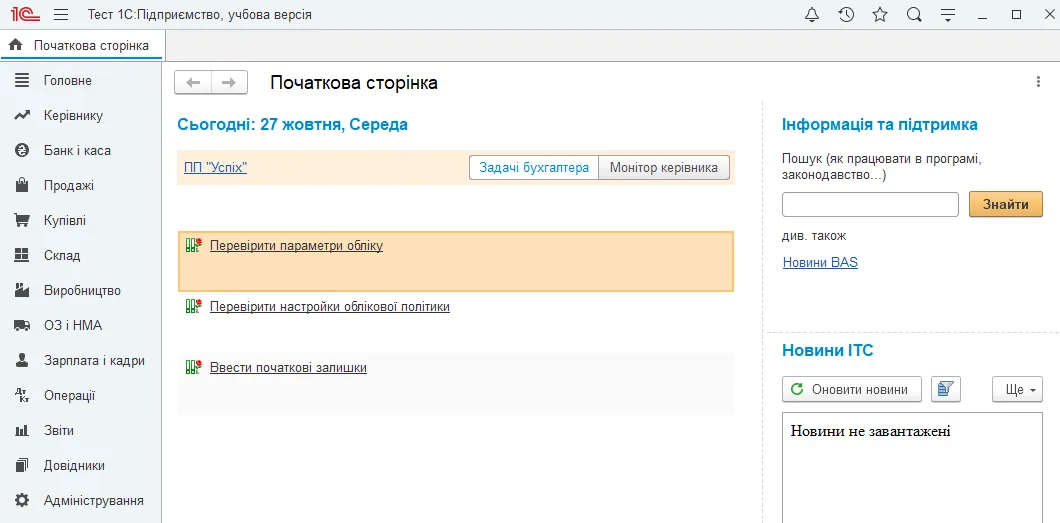Switch to Монітор керівника view

pyautogui.click(x=664, y=168)
